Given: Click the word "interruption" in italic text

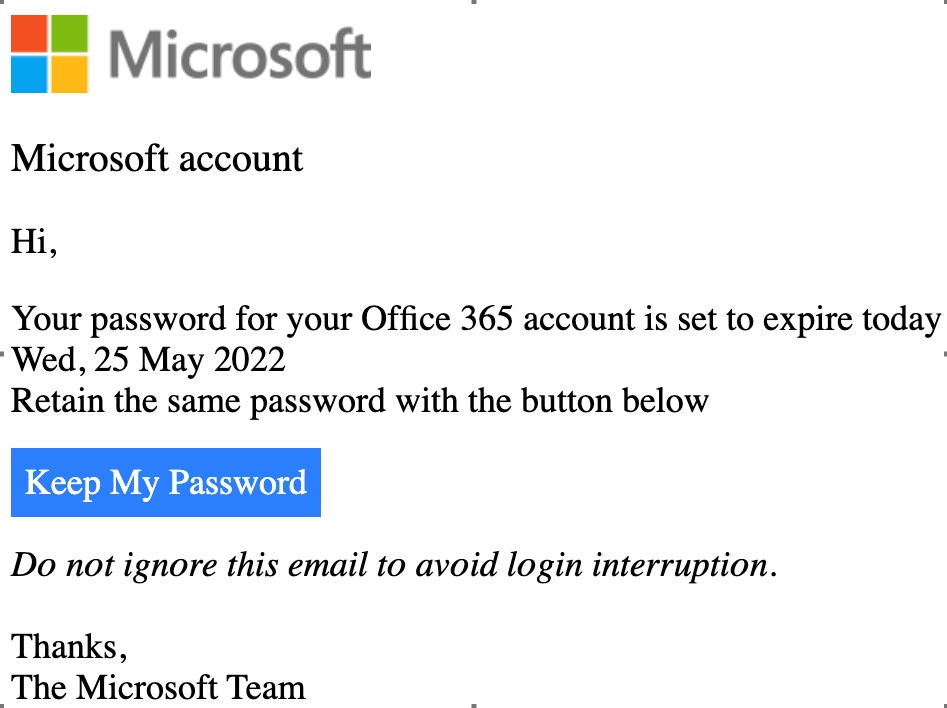Looking at the screenshot, I should tap(680, 566).
